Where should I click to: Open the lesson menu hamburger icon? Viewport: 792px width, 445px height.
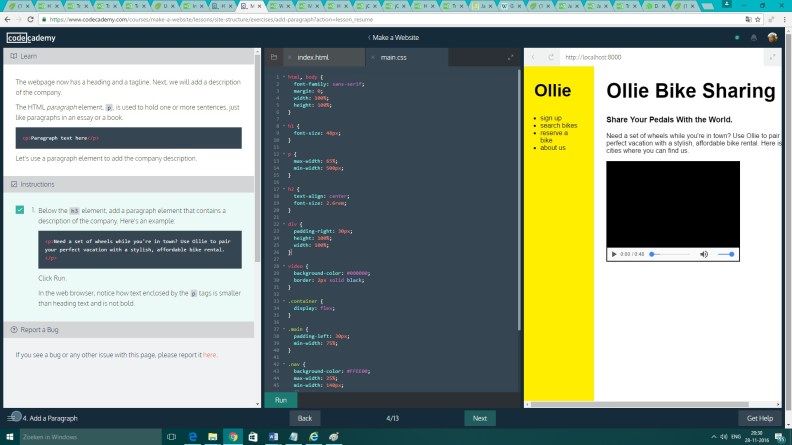tap(12, 418)
